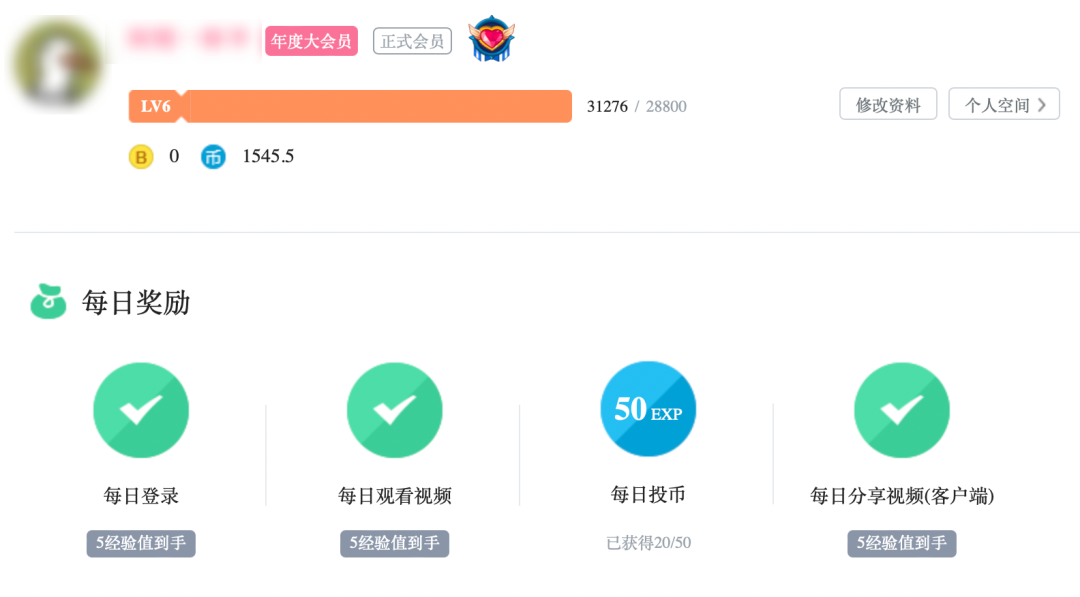Click the green 每日奖励 money bag icon
The height and width of the screenshot is (597, 1080).
pos(48,301)
